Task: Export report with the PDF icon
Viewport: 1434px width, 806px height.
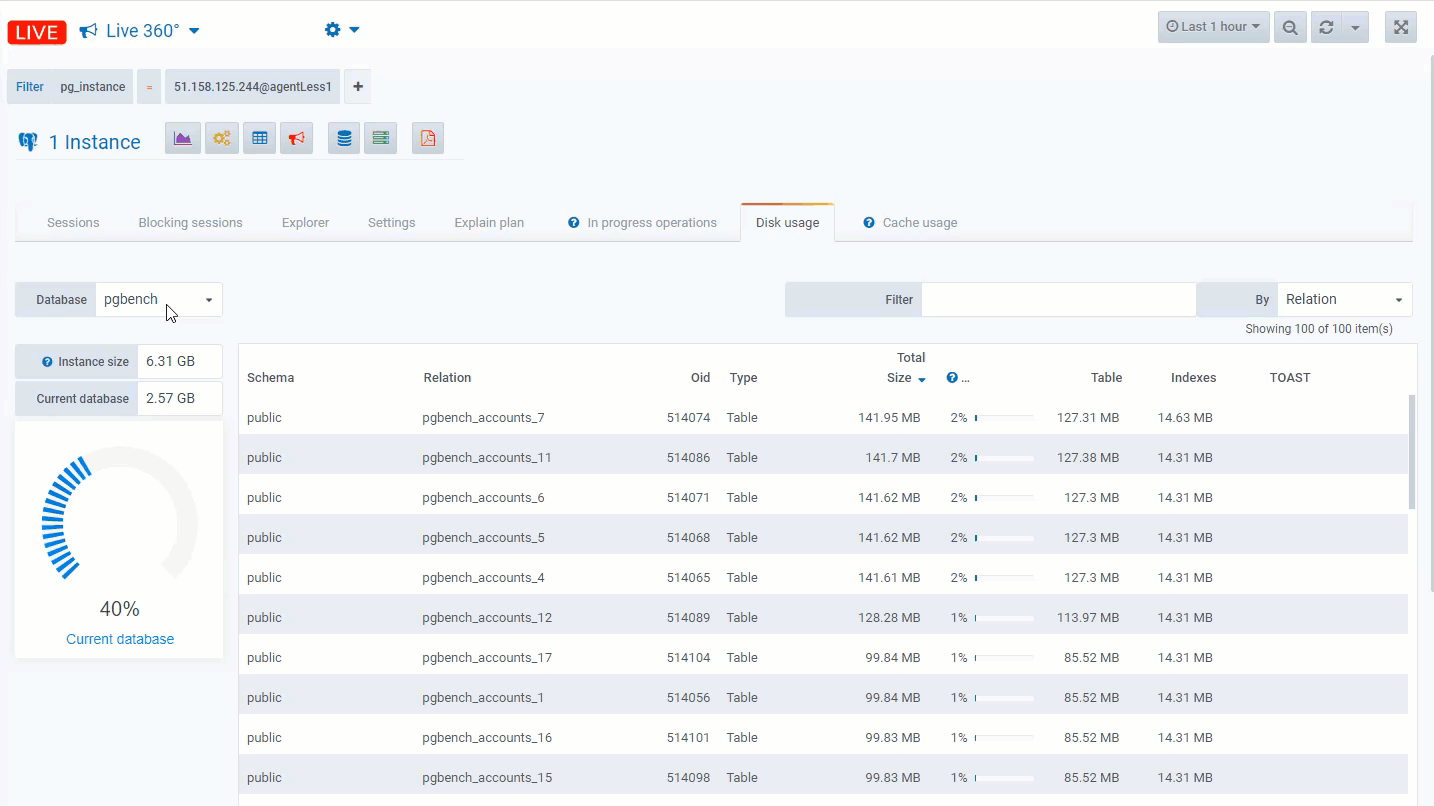Action: tap(427, 138)
